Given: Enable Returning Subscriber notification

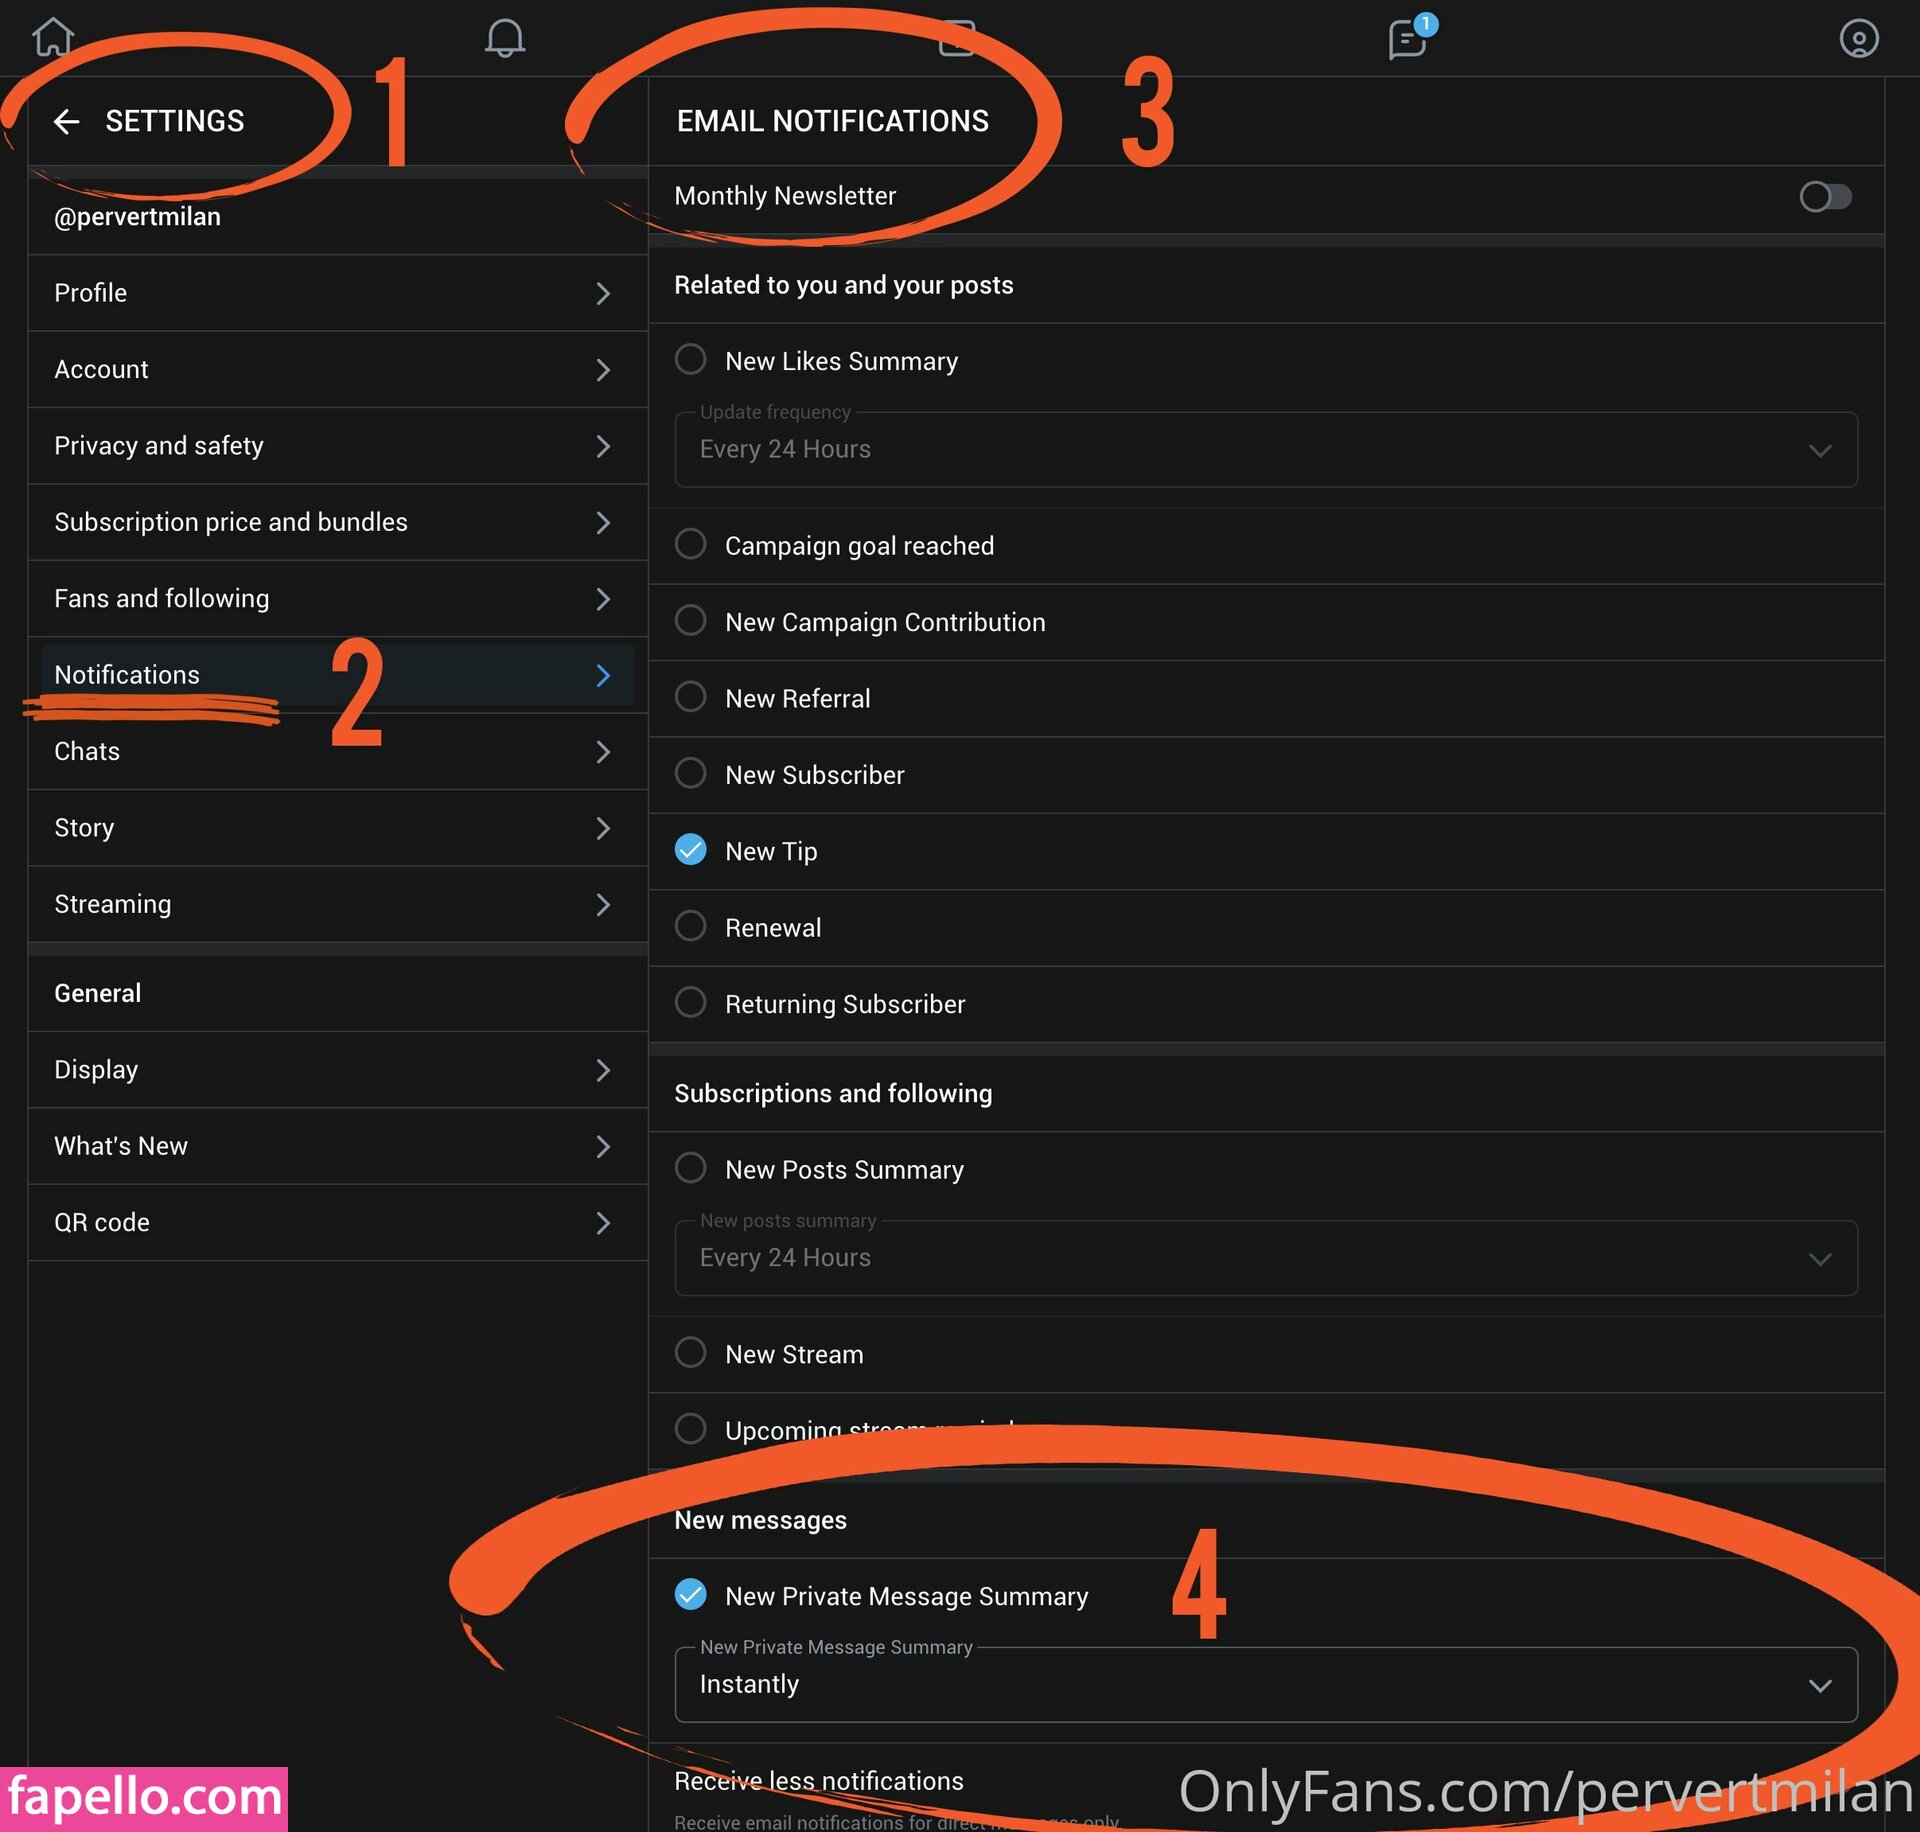Looking at the screenshot, I should coord(690,1002).
